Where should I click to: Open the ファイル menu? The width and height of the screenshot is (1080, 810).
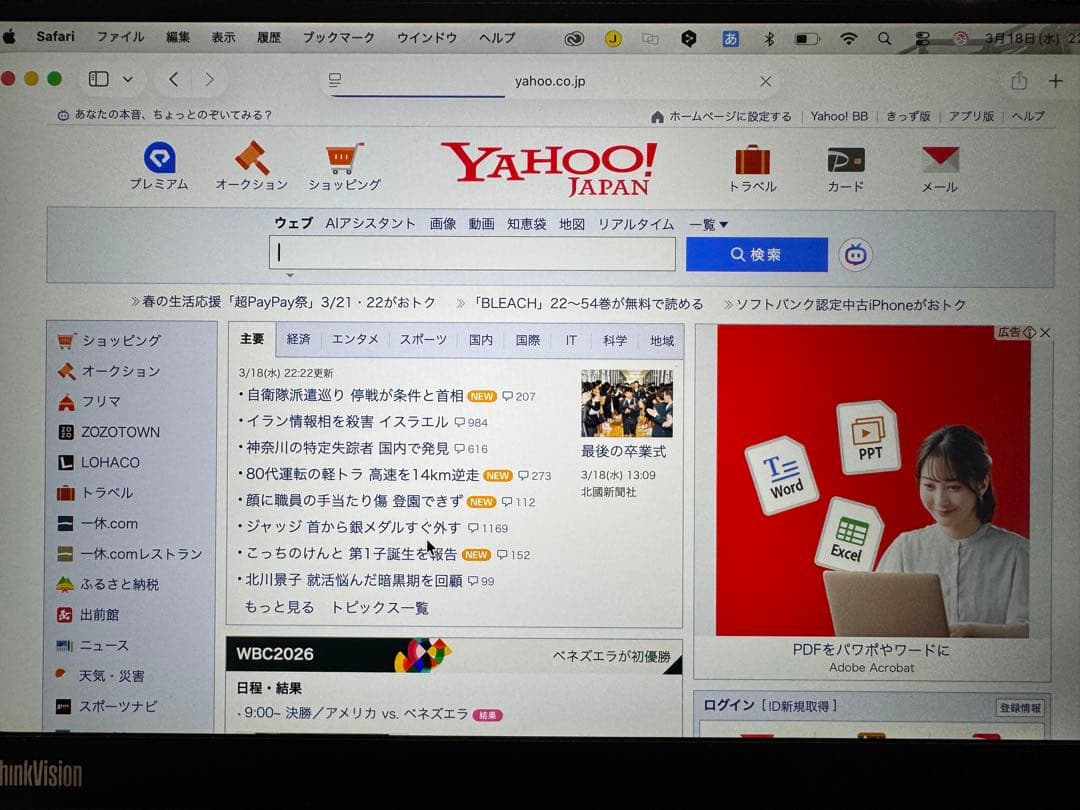click(120, 37)
